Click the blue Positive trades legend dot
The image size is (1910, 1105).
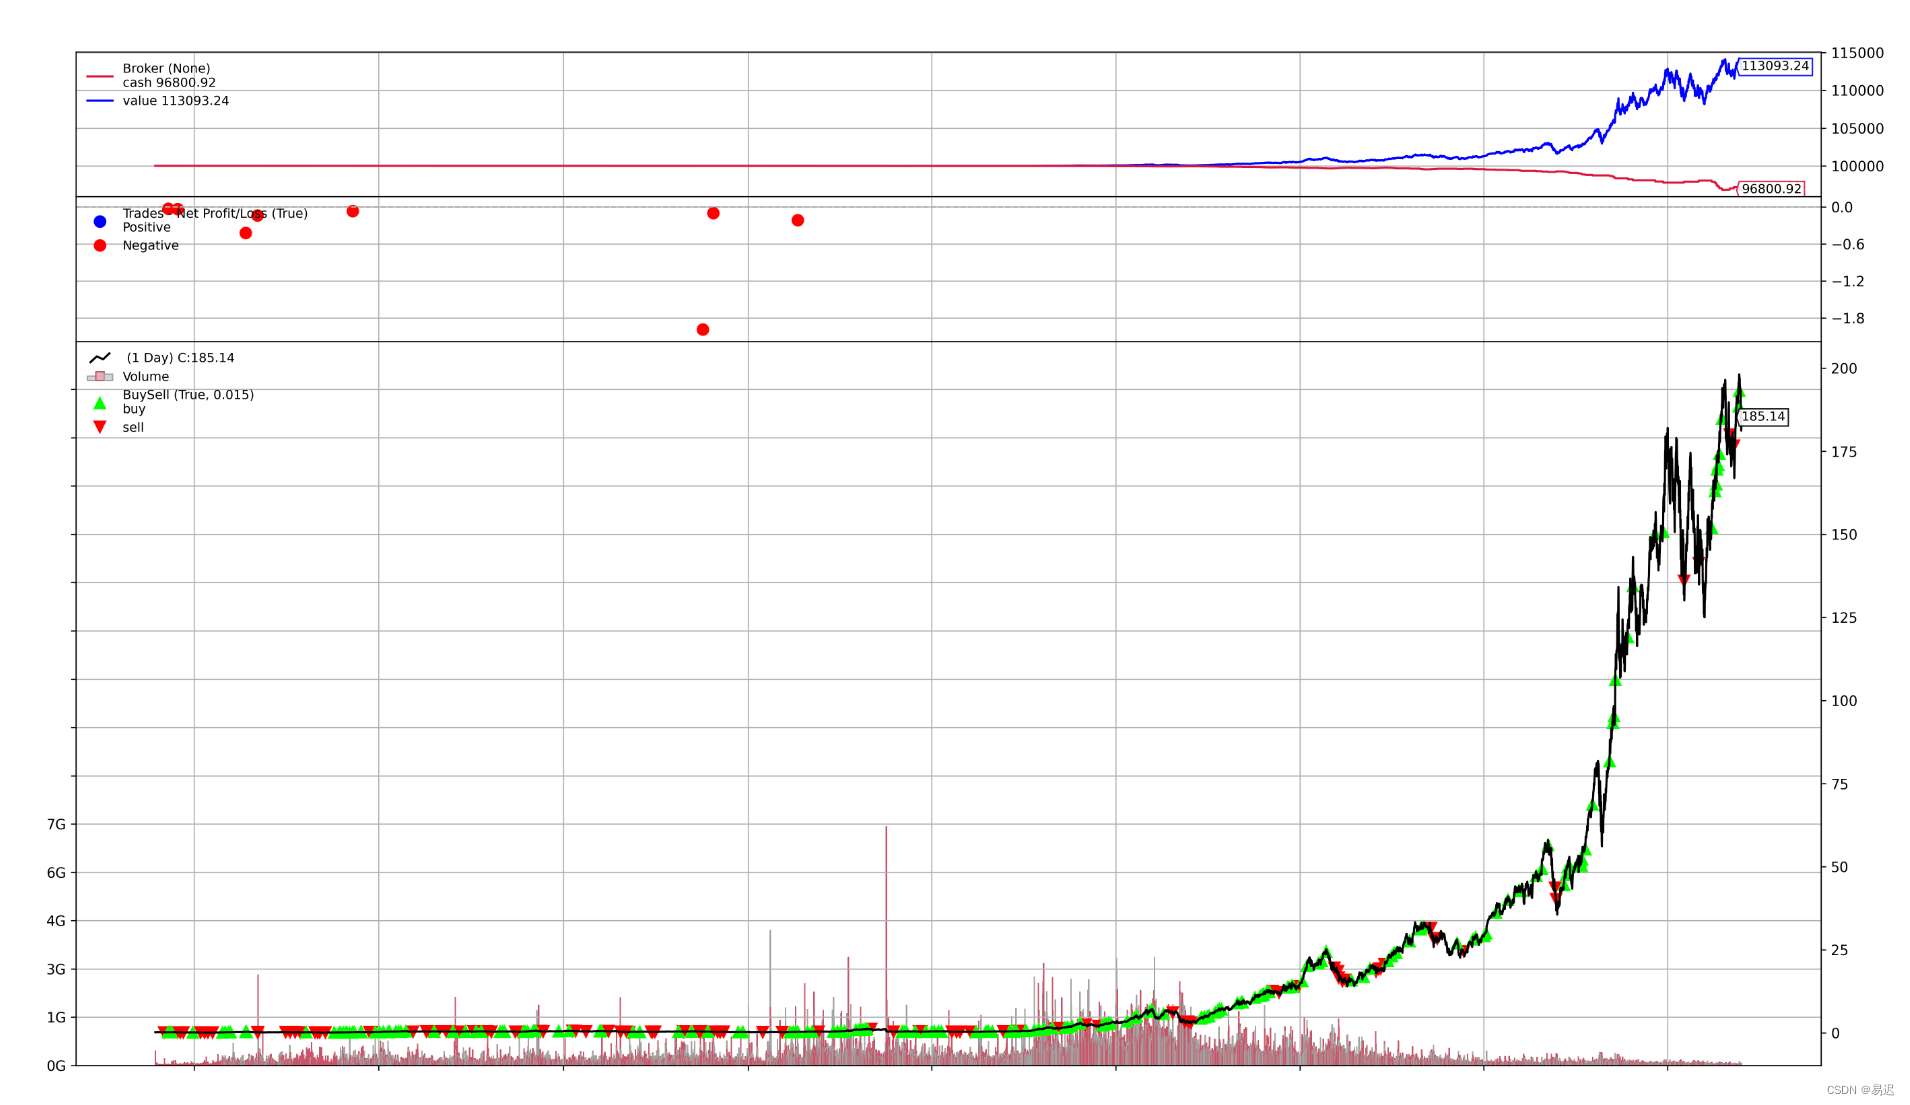[x=100, y=222]
